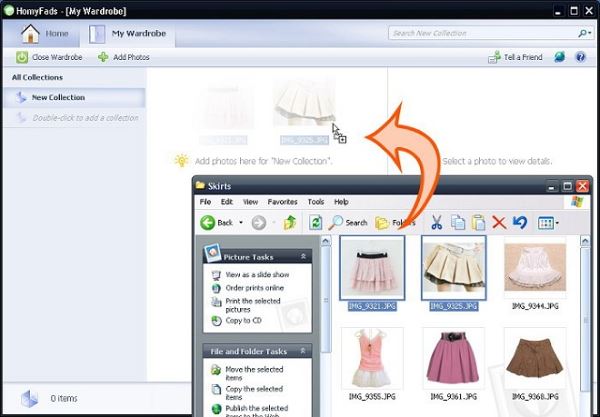600x417 pixels.
Task: Select the IMG_9325.JPG beige pleated skirt thumbnail
Action: coord(454,268)
